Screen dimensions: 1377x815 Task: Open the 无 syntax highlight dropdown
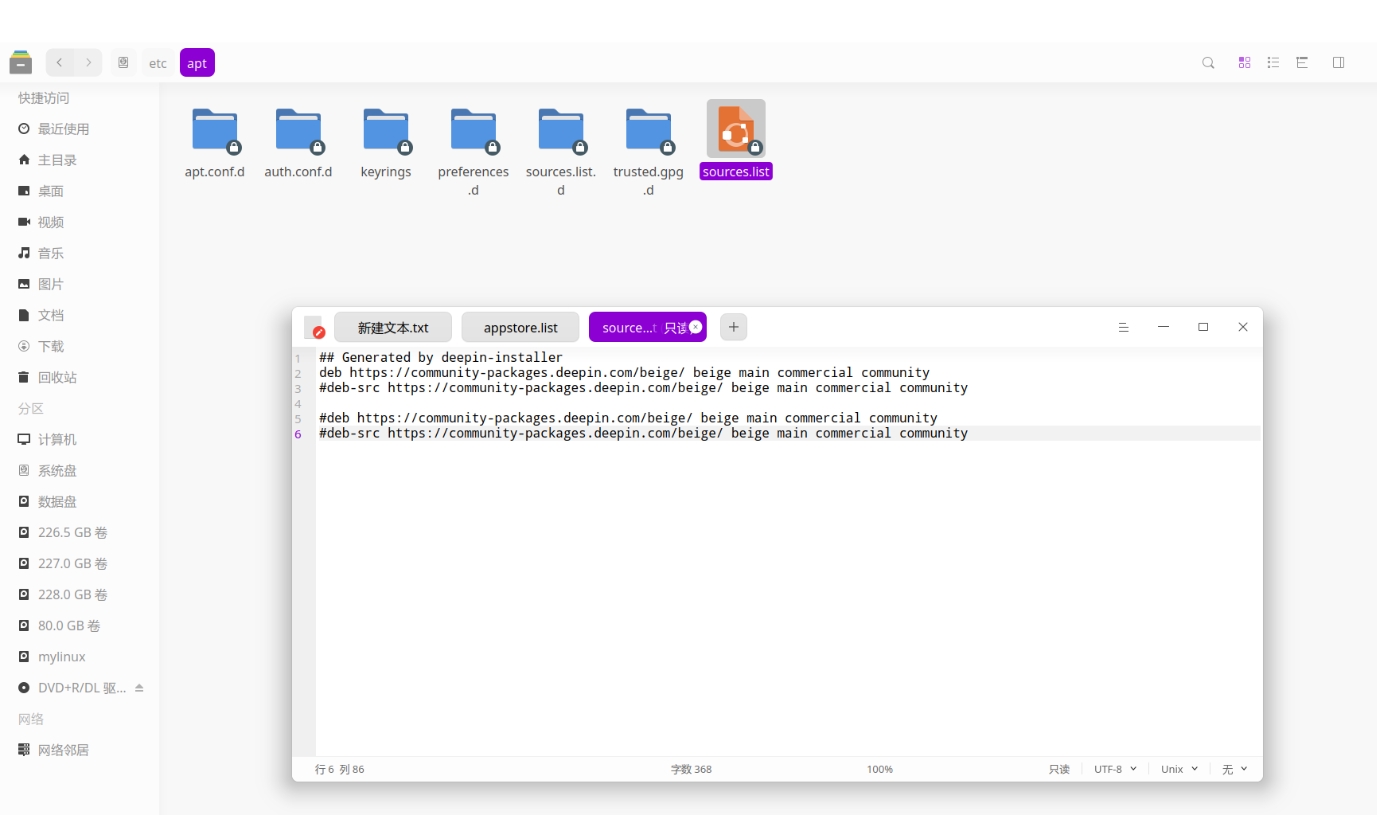tap(1235, 769)
